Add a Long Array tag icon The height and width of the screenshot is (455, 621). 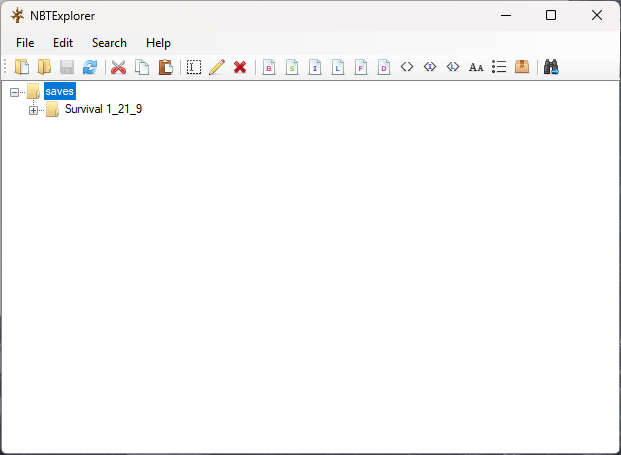pos(453,67)
